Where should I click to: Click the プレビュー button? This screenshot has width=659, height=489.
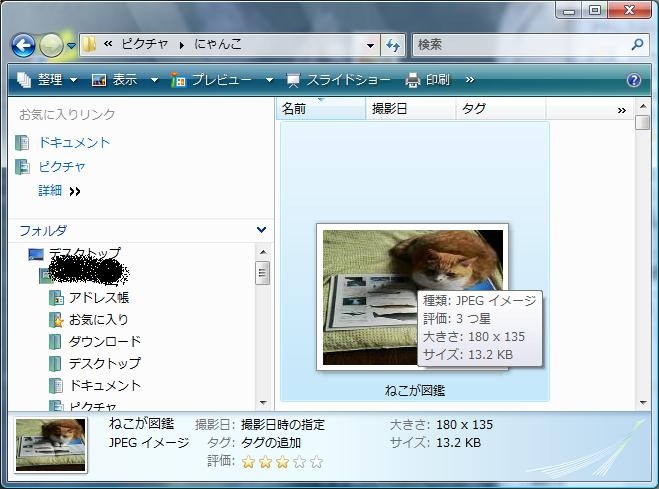tap(211, 79)
